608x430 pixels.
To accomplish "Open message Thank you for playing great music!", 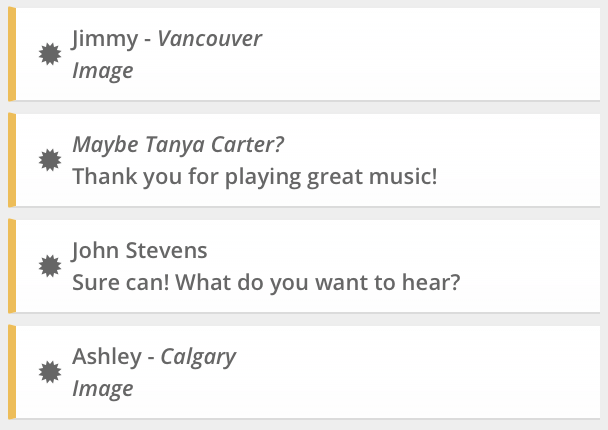I will (x=255, y=176).
